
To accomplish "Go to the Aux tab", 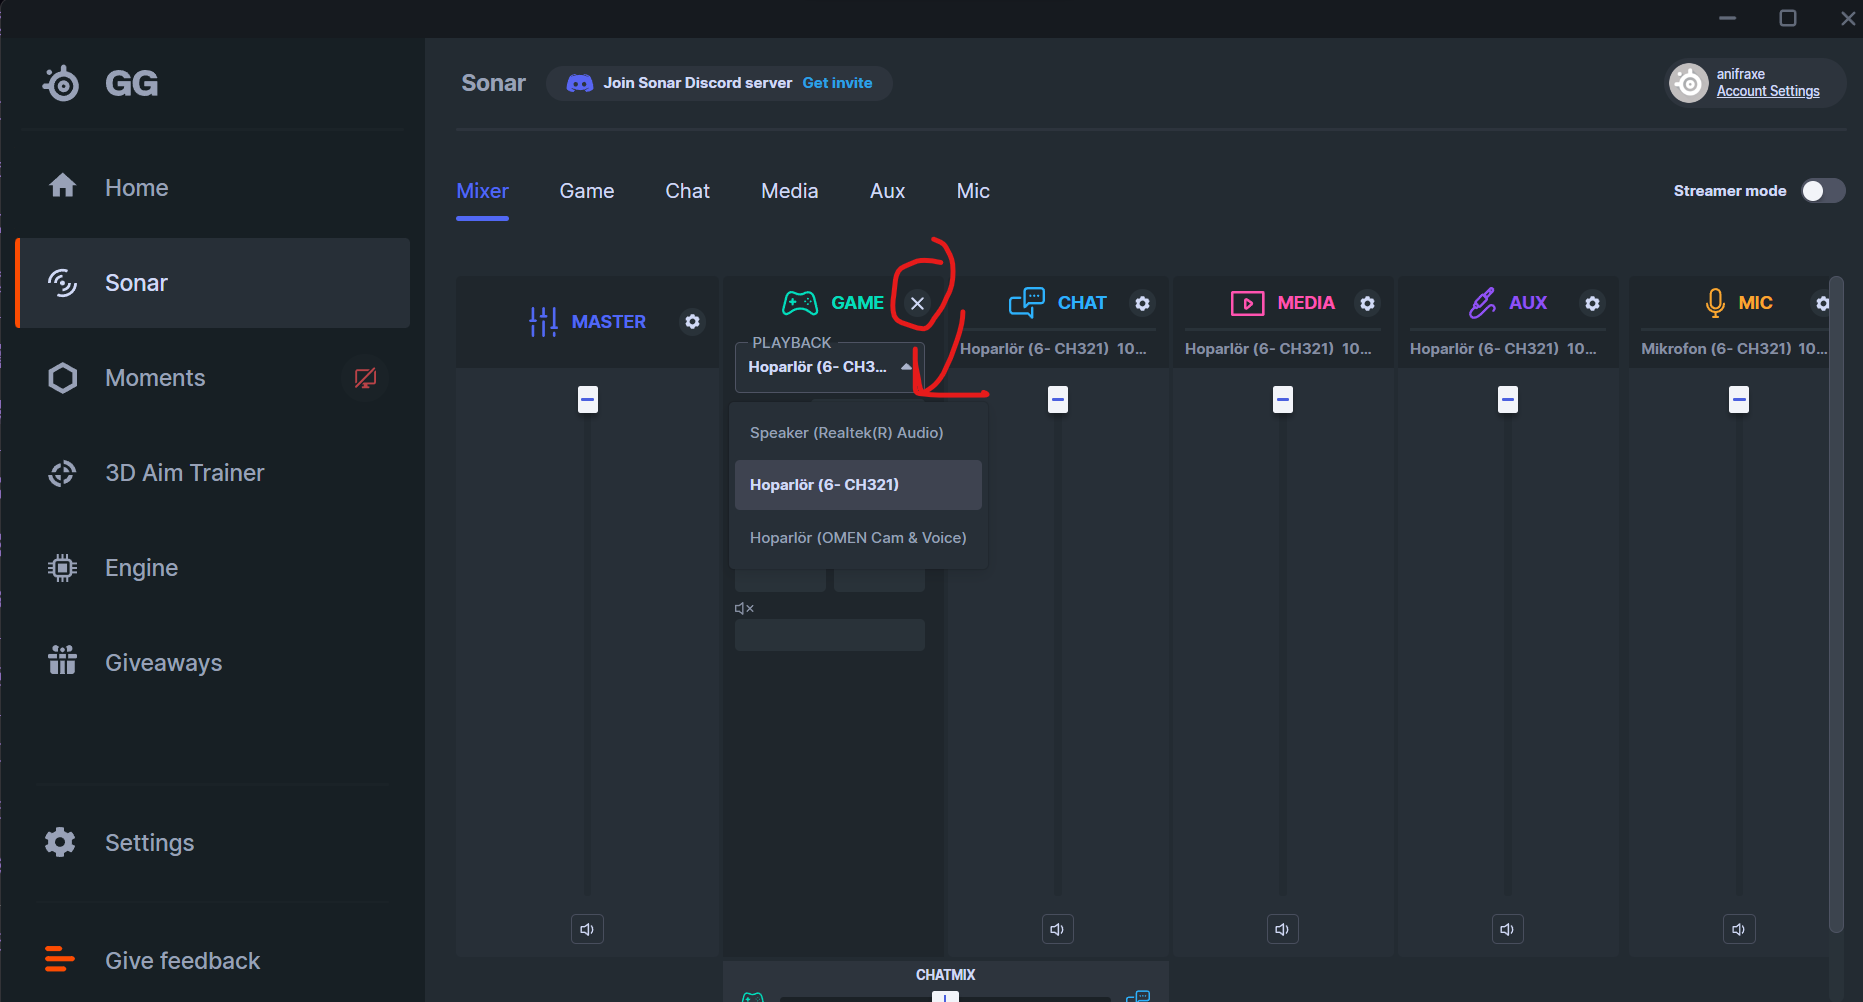I will point(888,191).
